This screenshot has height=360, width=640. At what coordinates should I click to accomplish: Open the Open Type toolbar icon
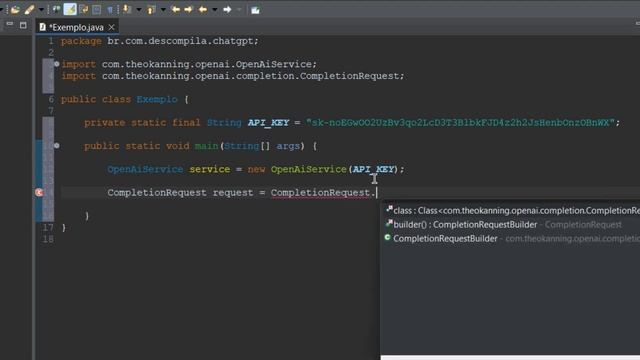pyautogui.click(x=16, y=9)
